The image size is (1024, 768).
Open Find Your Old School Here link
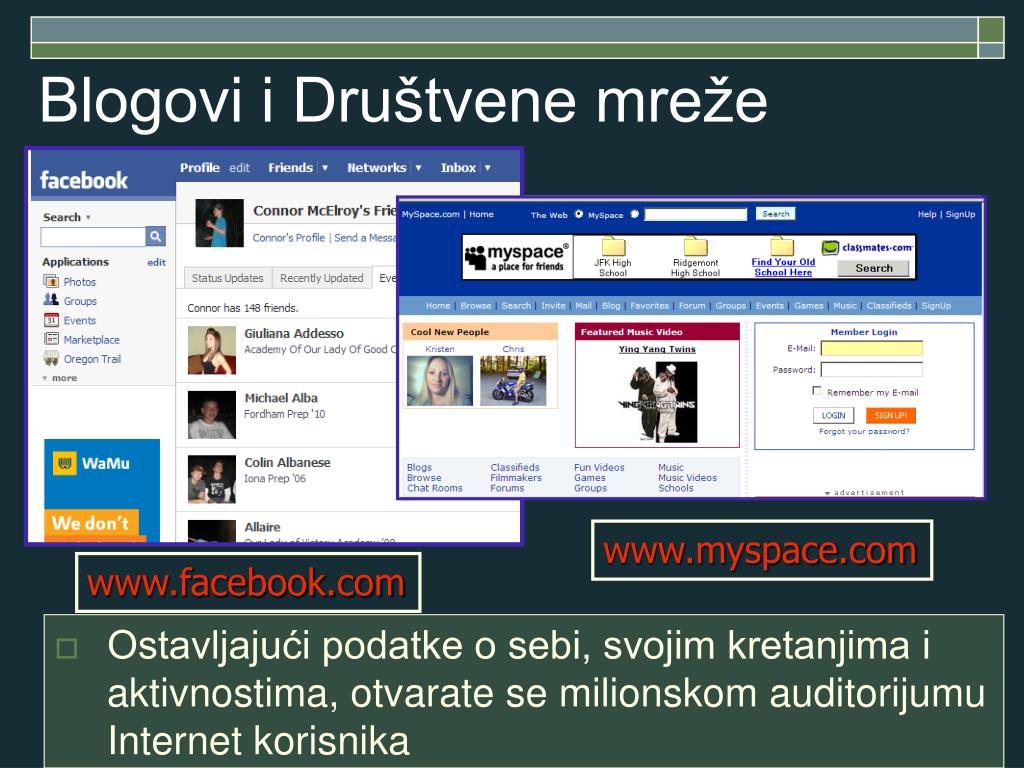click(783, 267)
